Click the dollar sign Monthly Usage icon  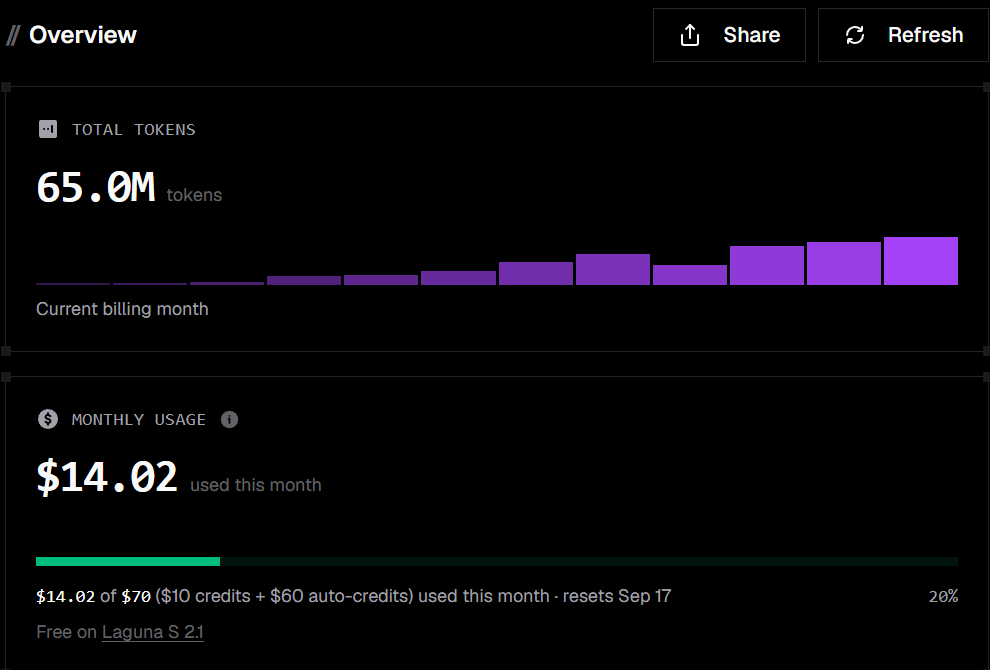(x=48, y=419)
